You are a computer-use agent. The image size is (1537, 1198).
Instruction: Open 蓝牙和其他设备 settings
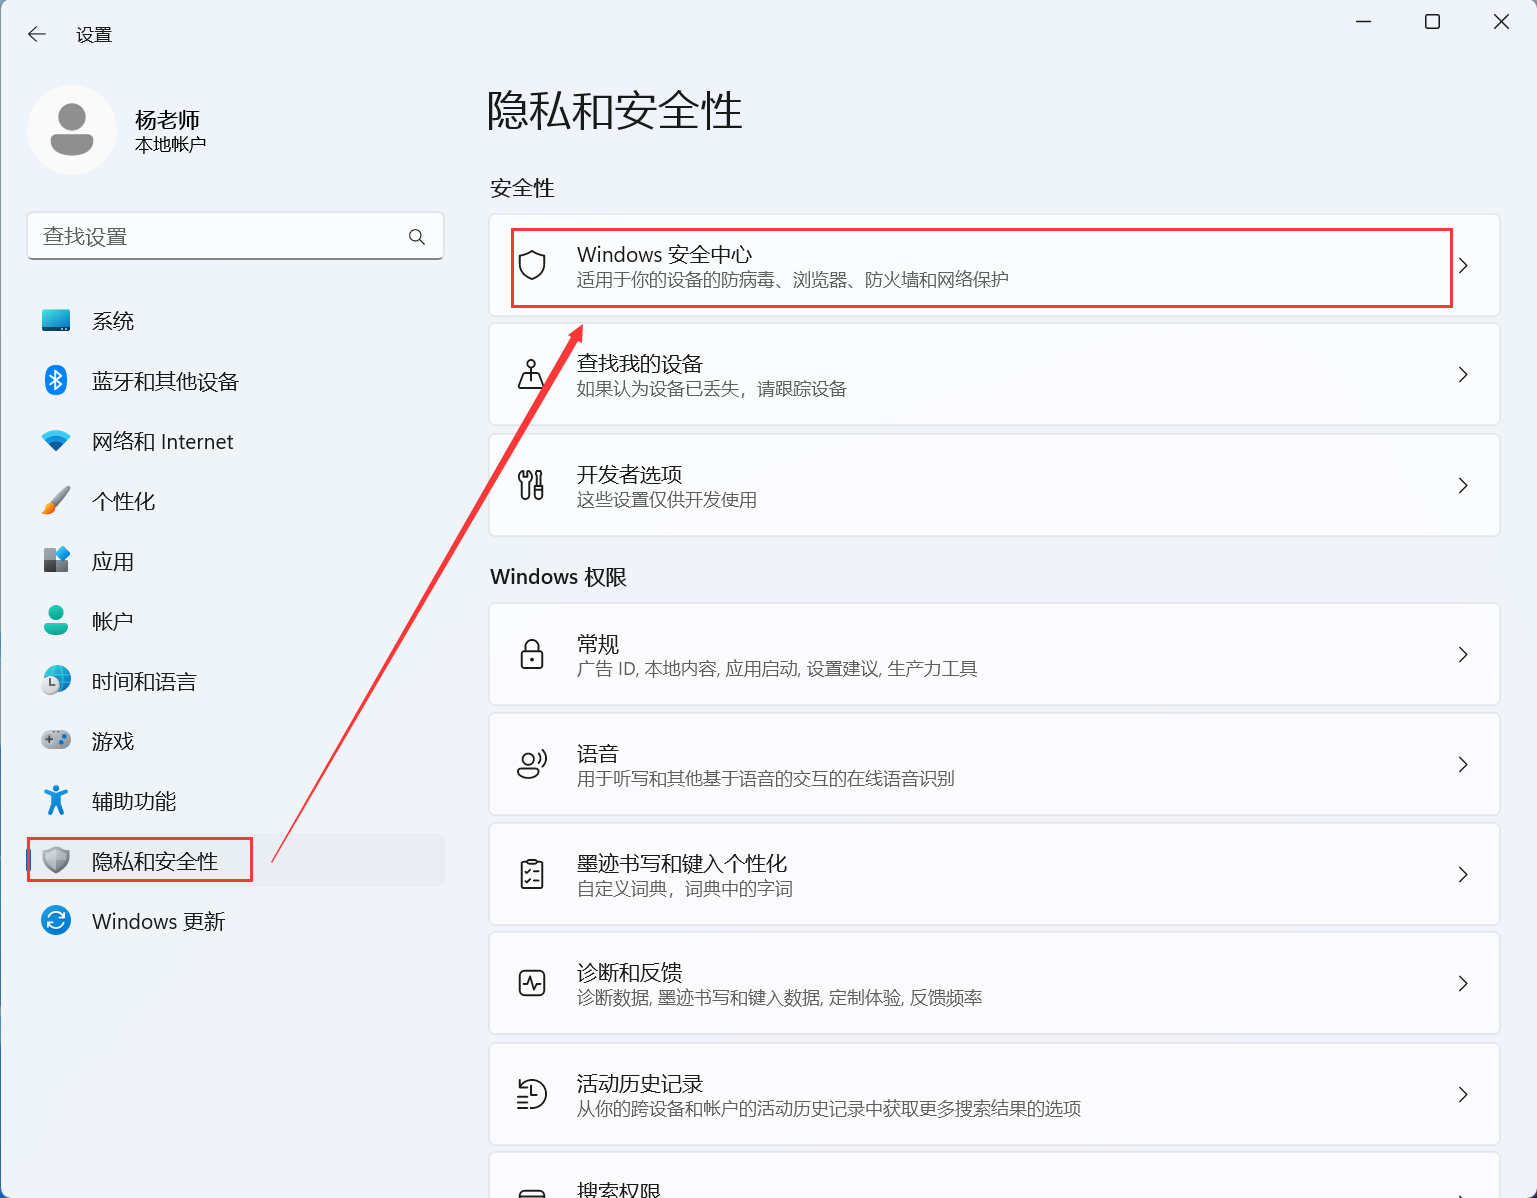236,381
